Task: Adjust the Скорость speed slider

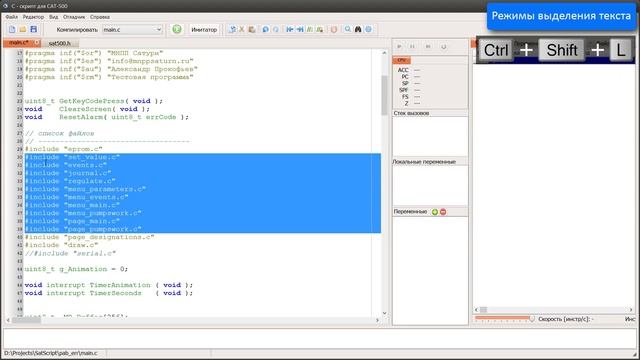Action: (x=505, y=318)
